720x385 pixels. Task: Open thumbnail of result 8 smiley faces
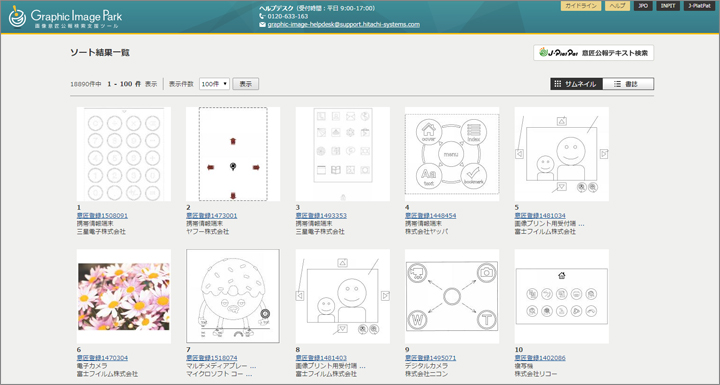(343, 296)
